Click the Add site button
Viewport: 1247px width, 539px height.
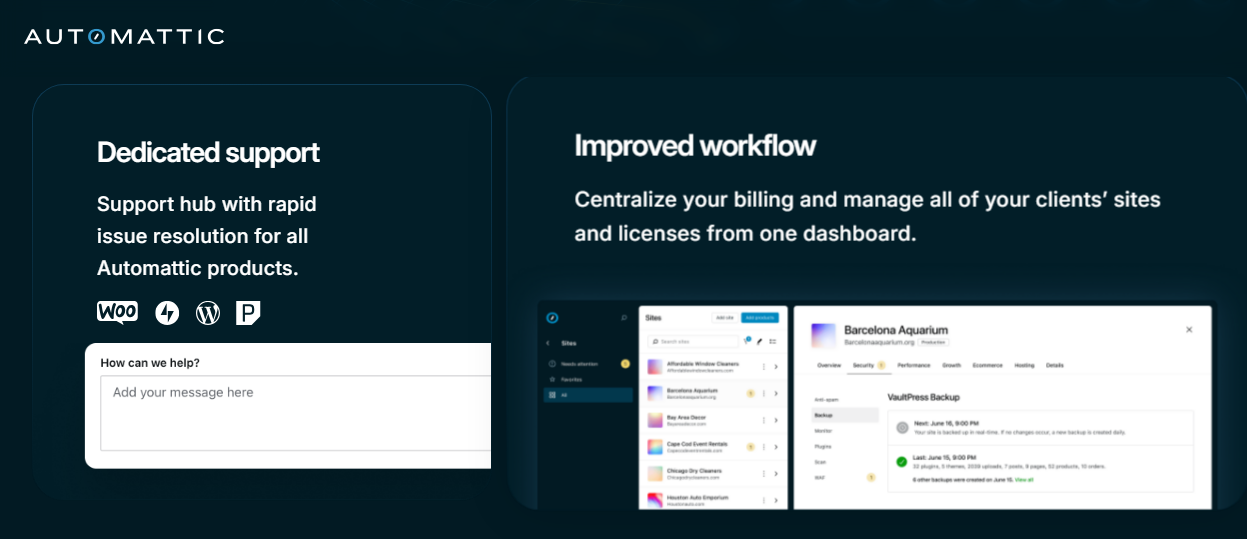pyautogui.click(x=724, y=317)
